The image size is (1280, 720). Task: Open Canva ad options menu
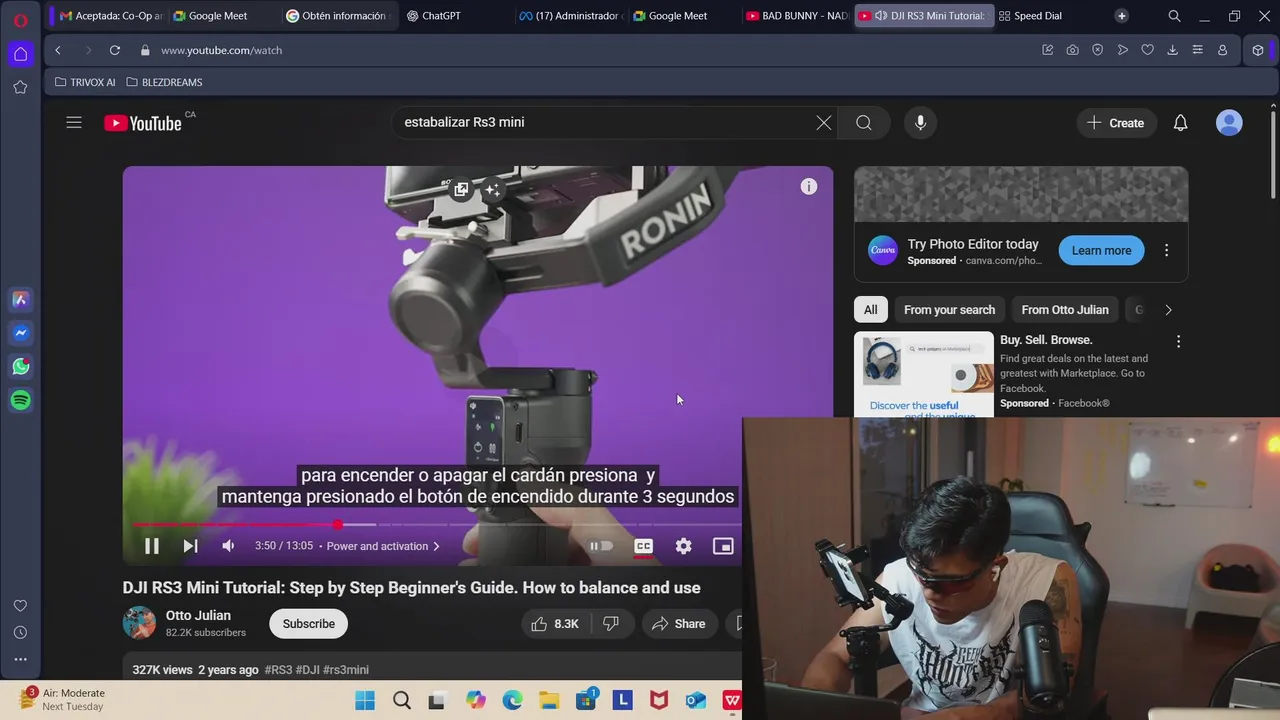1166,251
